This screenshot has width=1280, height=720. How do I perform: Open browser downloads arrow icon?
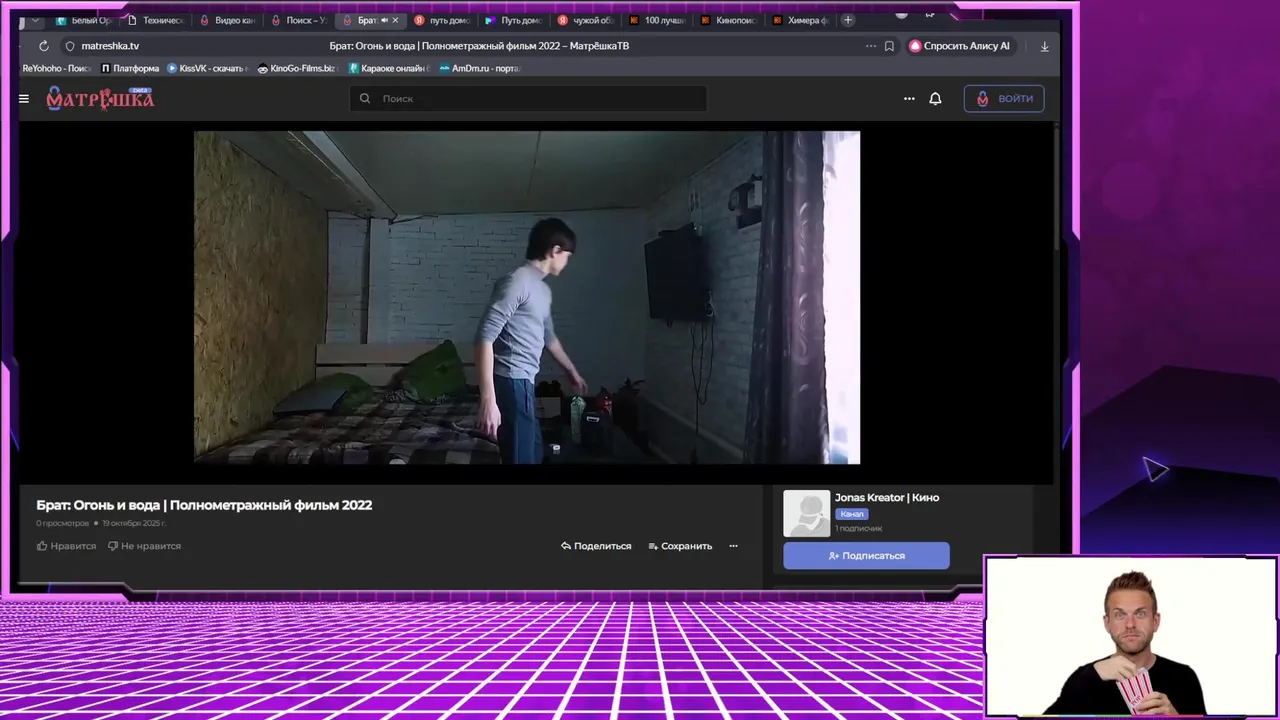point(1044,46)
